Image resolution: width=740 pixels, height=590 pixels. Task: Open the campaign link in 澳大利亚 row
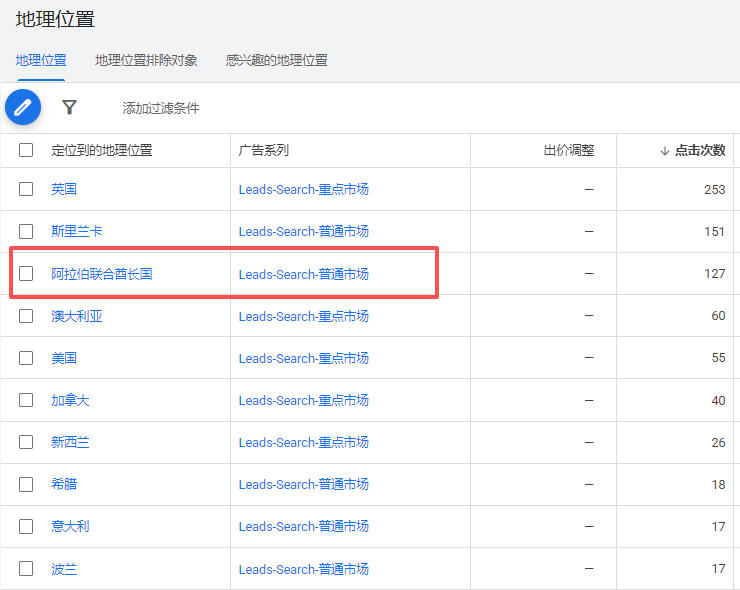tap(303, 316)
